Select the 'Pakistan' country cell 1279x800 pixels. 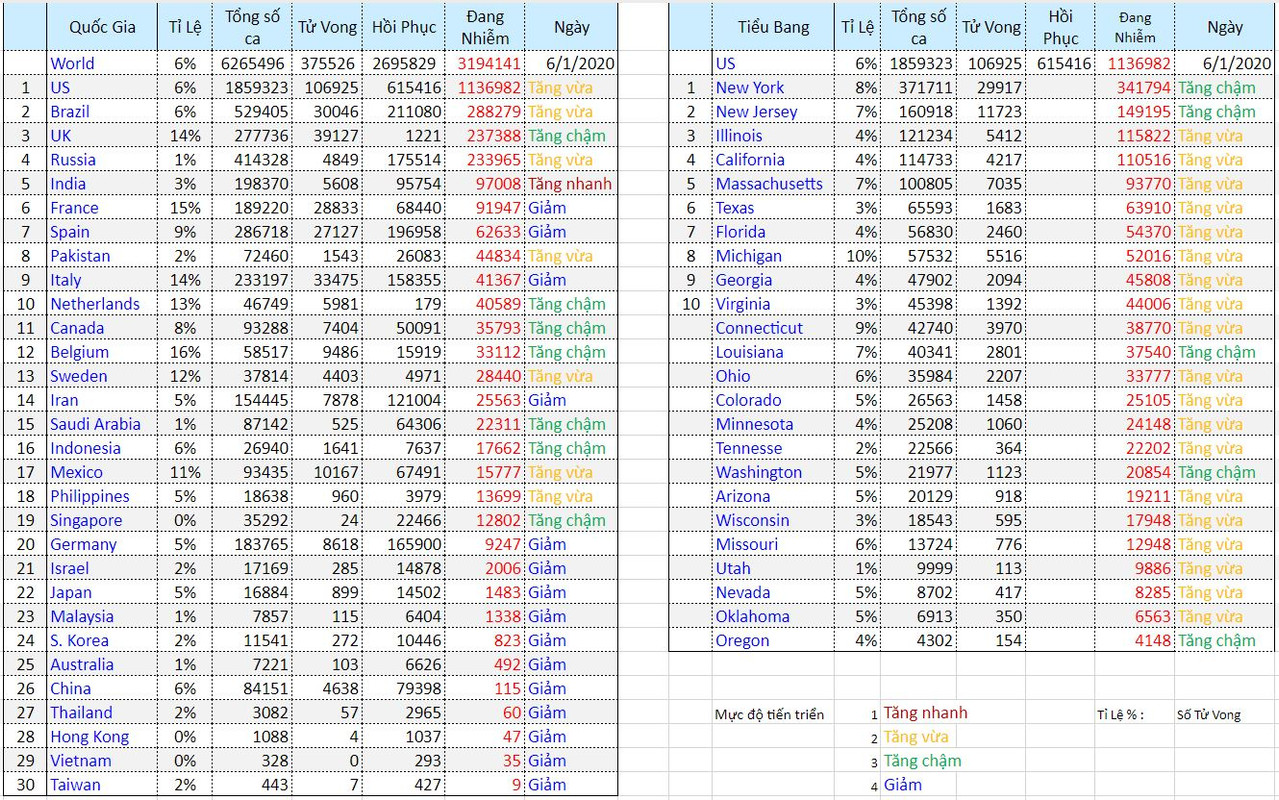(x=102, y=255)
